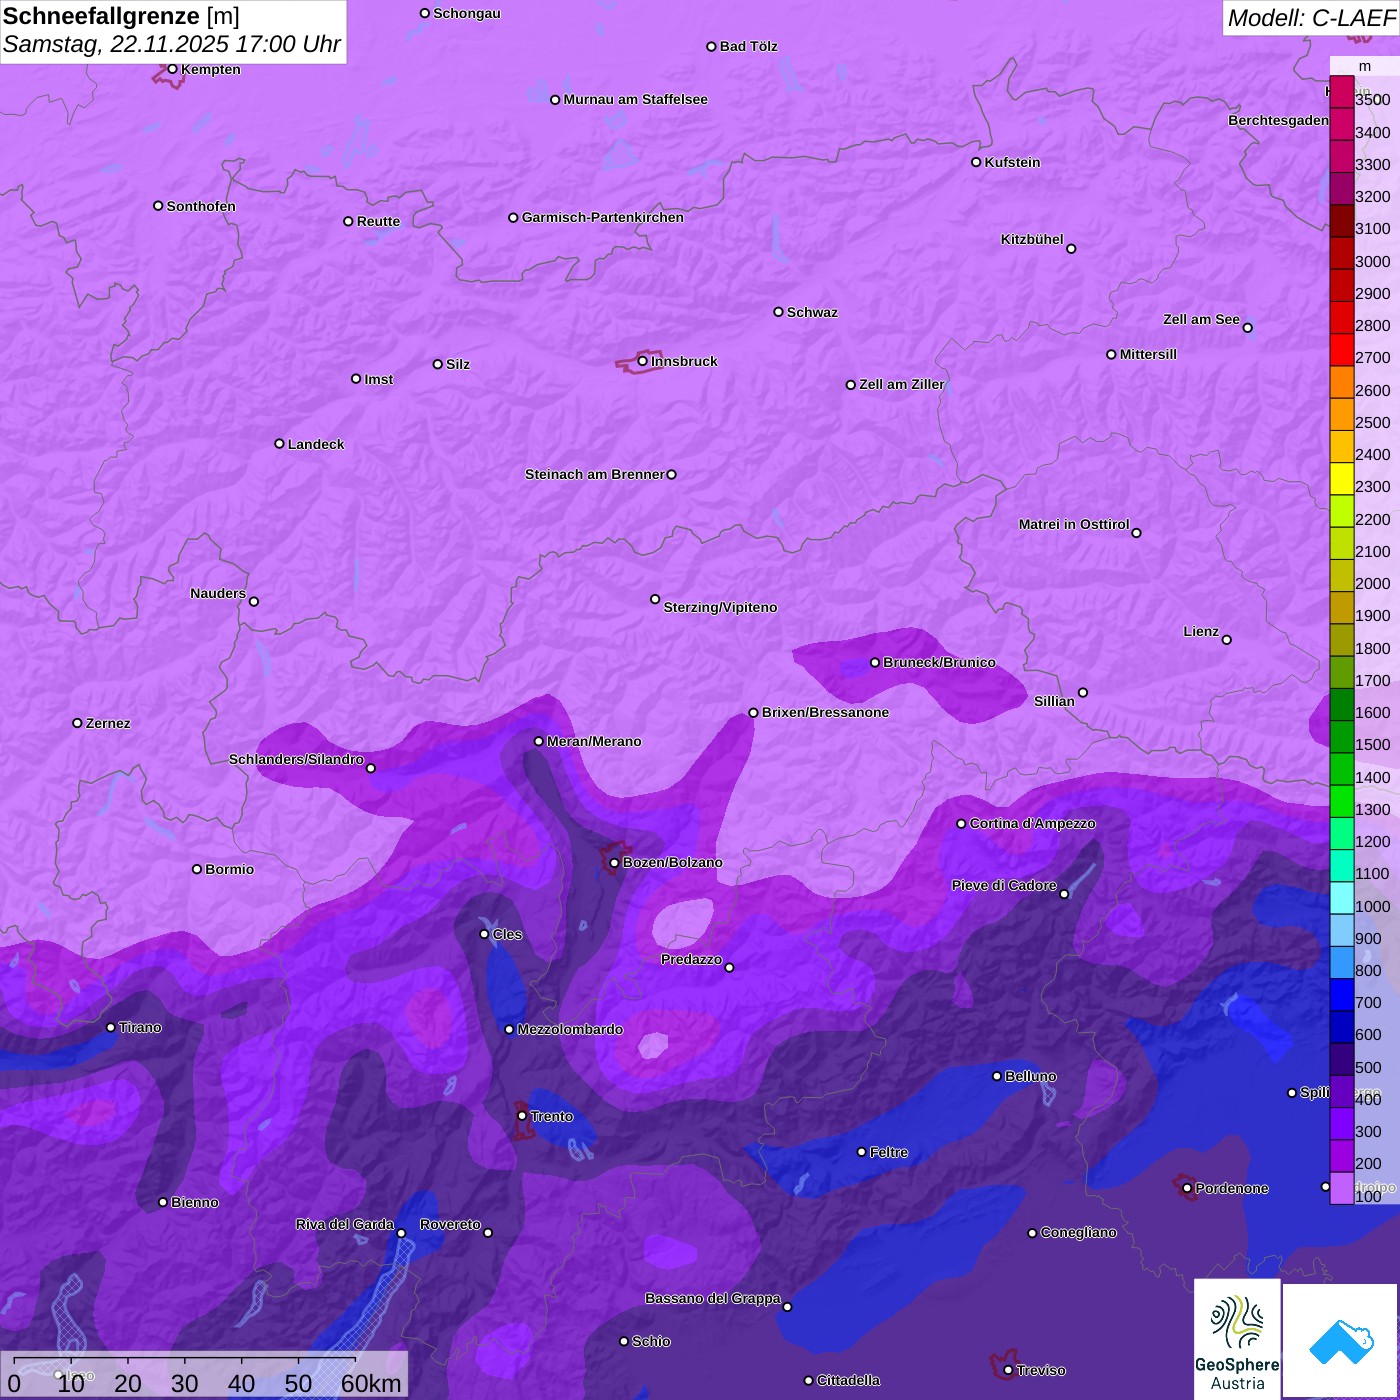
Task: Click the Brixen/Bressanone label
Action: point(825,712)
